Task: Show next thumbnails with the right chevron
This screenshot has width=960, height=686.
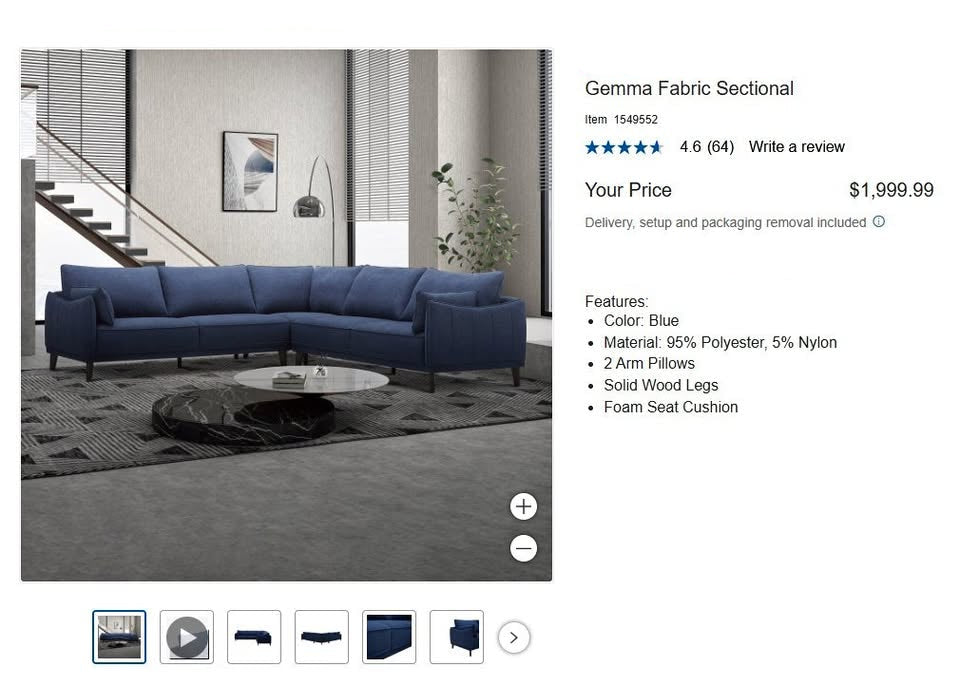Action: click(x=514, y=638)
